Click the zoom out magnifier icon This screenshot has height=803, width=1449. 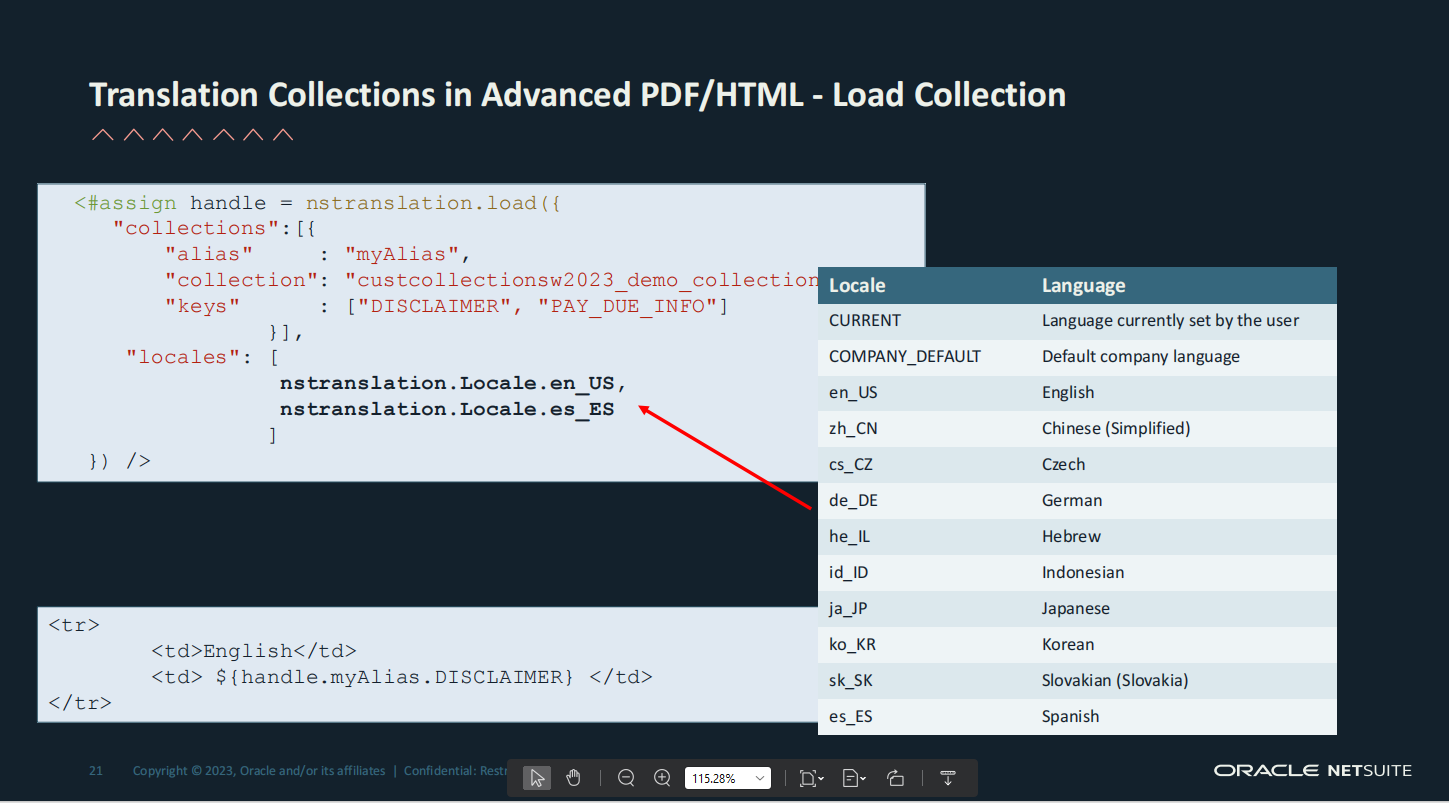pyautogui.click(x=626, y=778)
